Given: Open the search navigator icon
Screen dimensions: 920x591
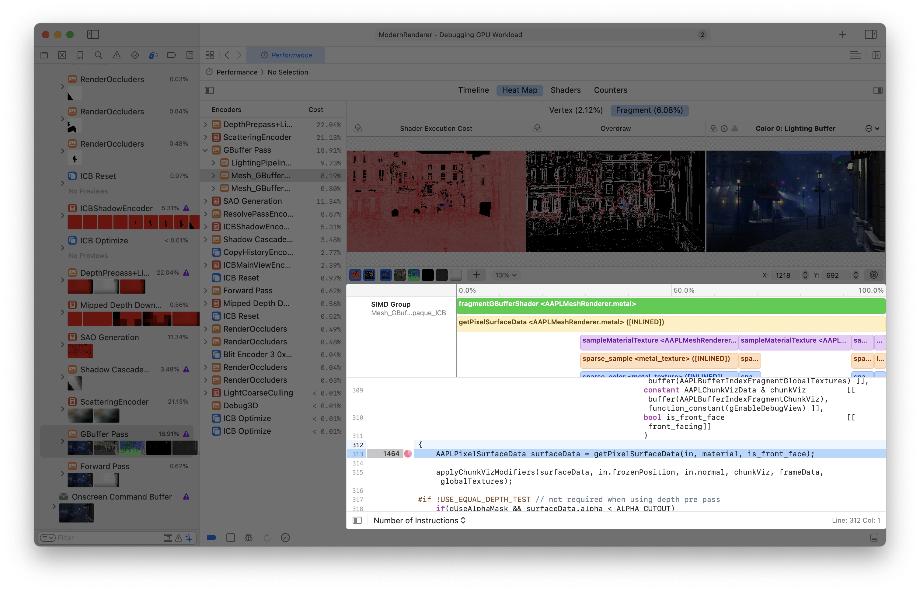Looking at the screenshot, I should 99,55.
